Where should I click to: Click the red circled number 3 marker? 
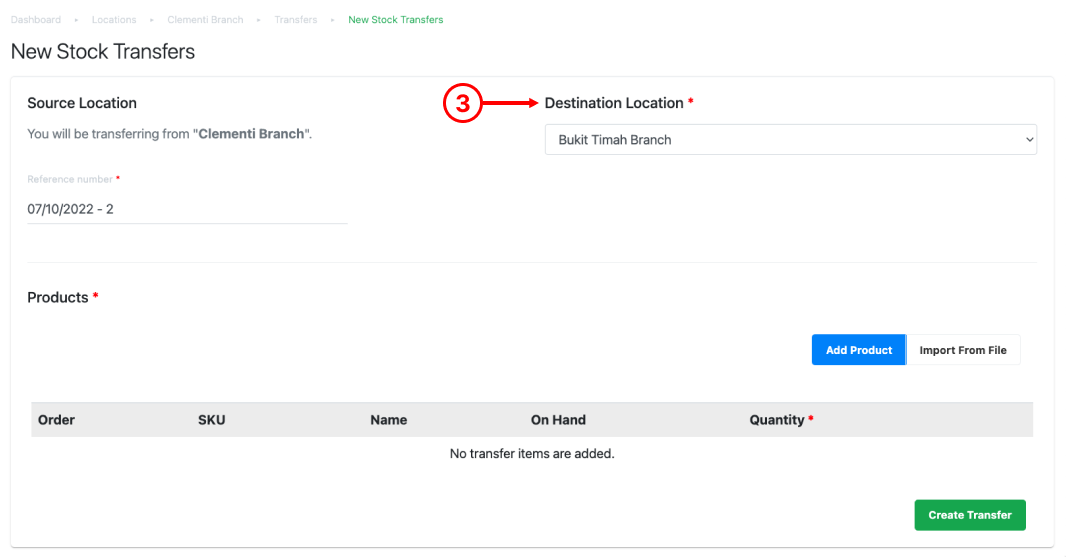coord(462,103)
